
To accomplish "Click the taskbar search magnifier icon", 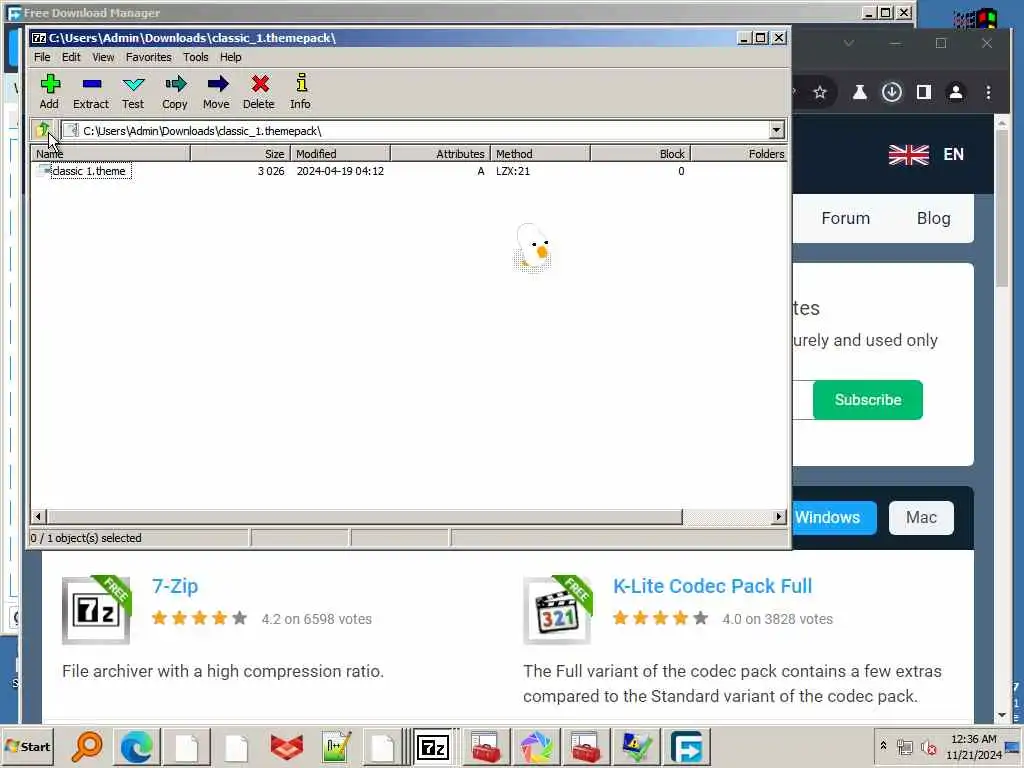I will (87, 746).
